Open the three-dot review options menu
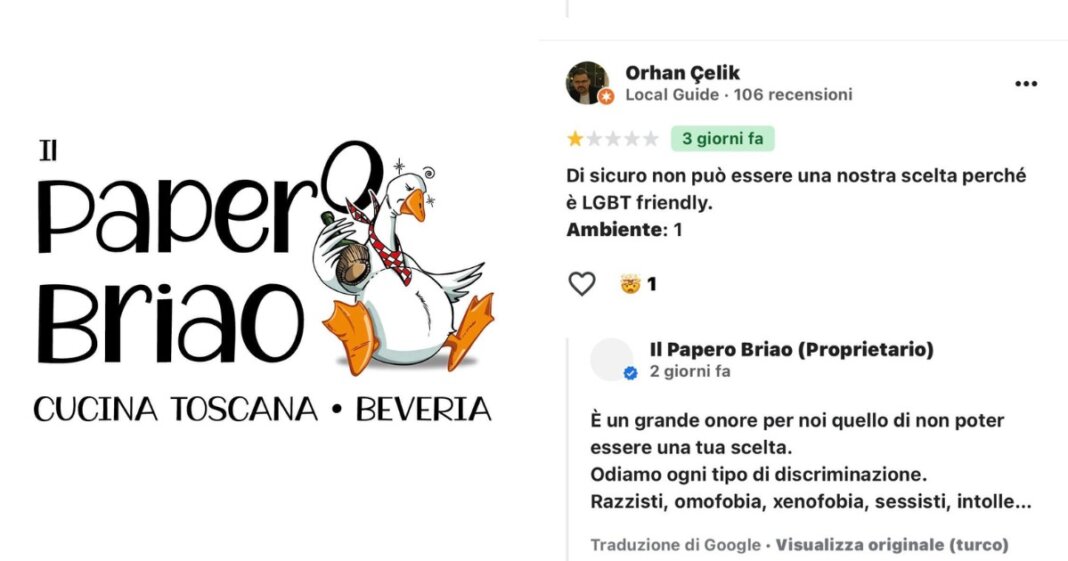Screen dimensions: 1068x561 [1026, 84]
